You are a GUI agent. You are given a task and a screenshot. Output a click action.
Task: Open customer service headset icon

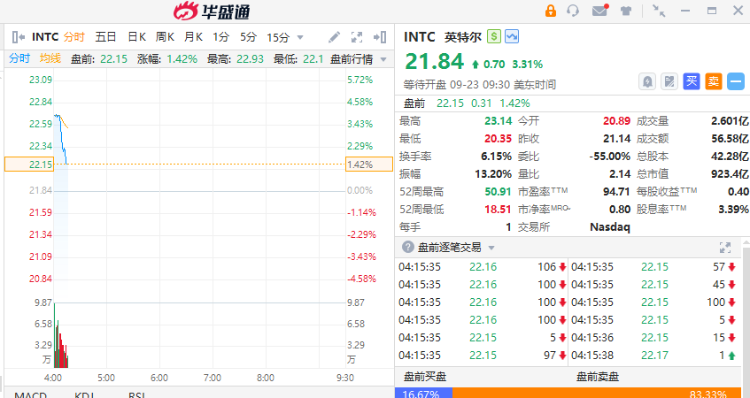point(573,11)
